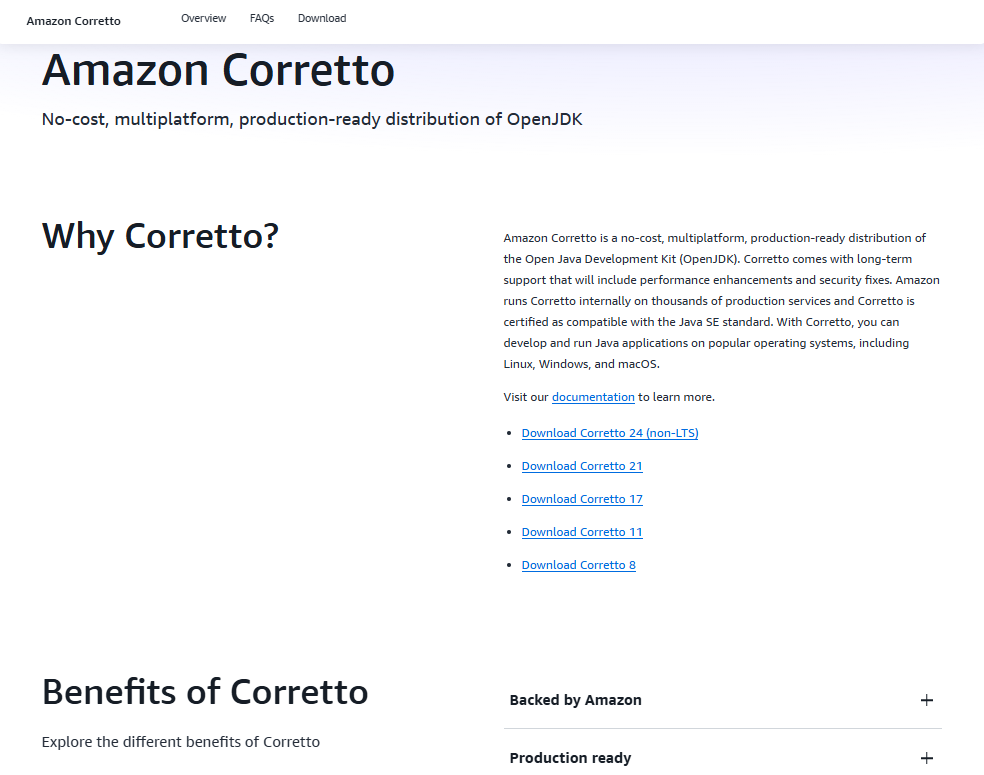Expand the Production ready accordion row
The height and width of the screenshot is (775, 984).
click(722, 757)
